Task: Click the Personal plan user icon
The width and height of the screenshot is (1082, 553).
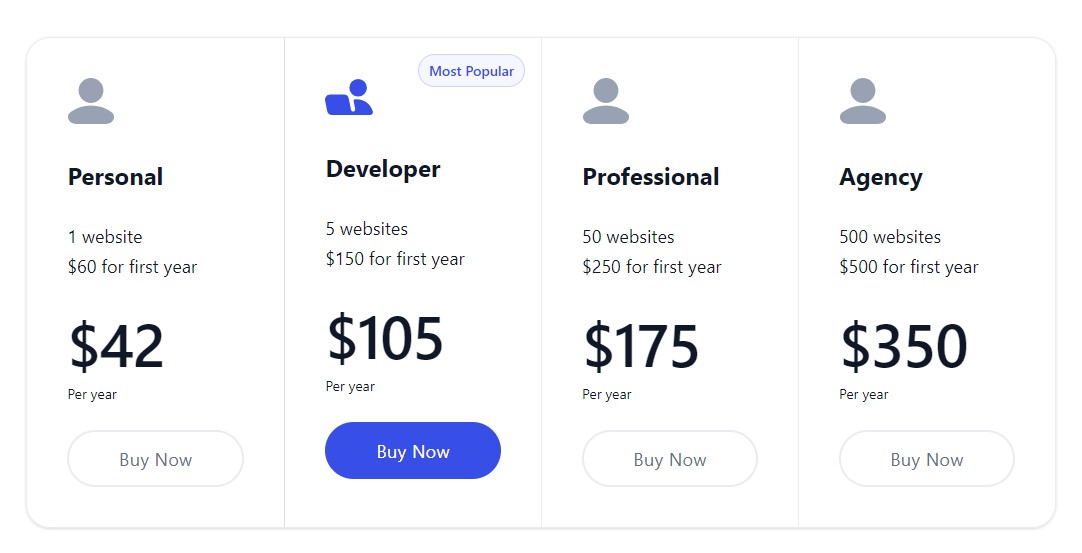Action: 91,101
